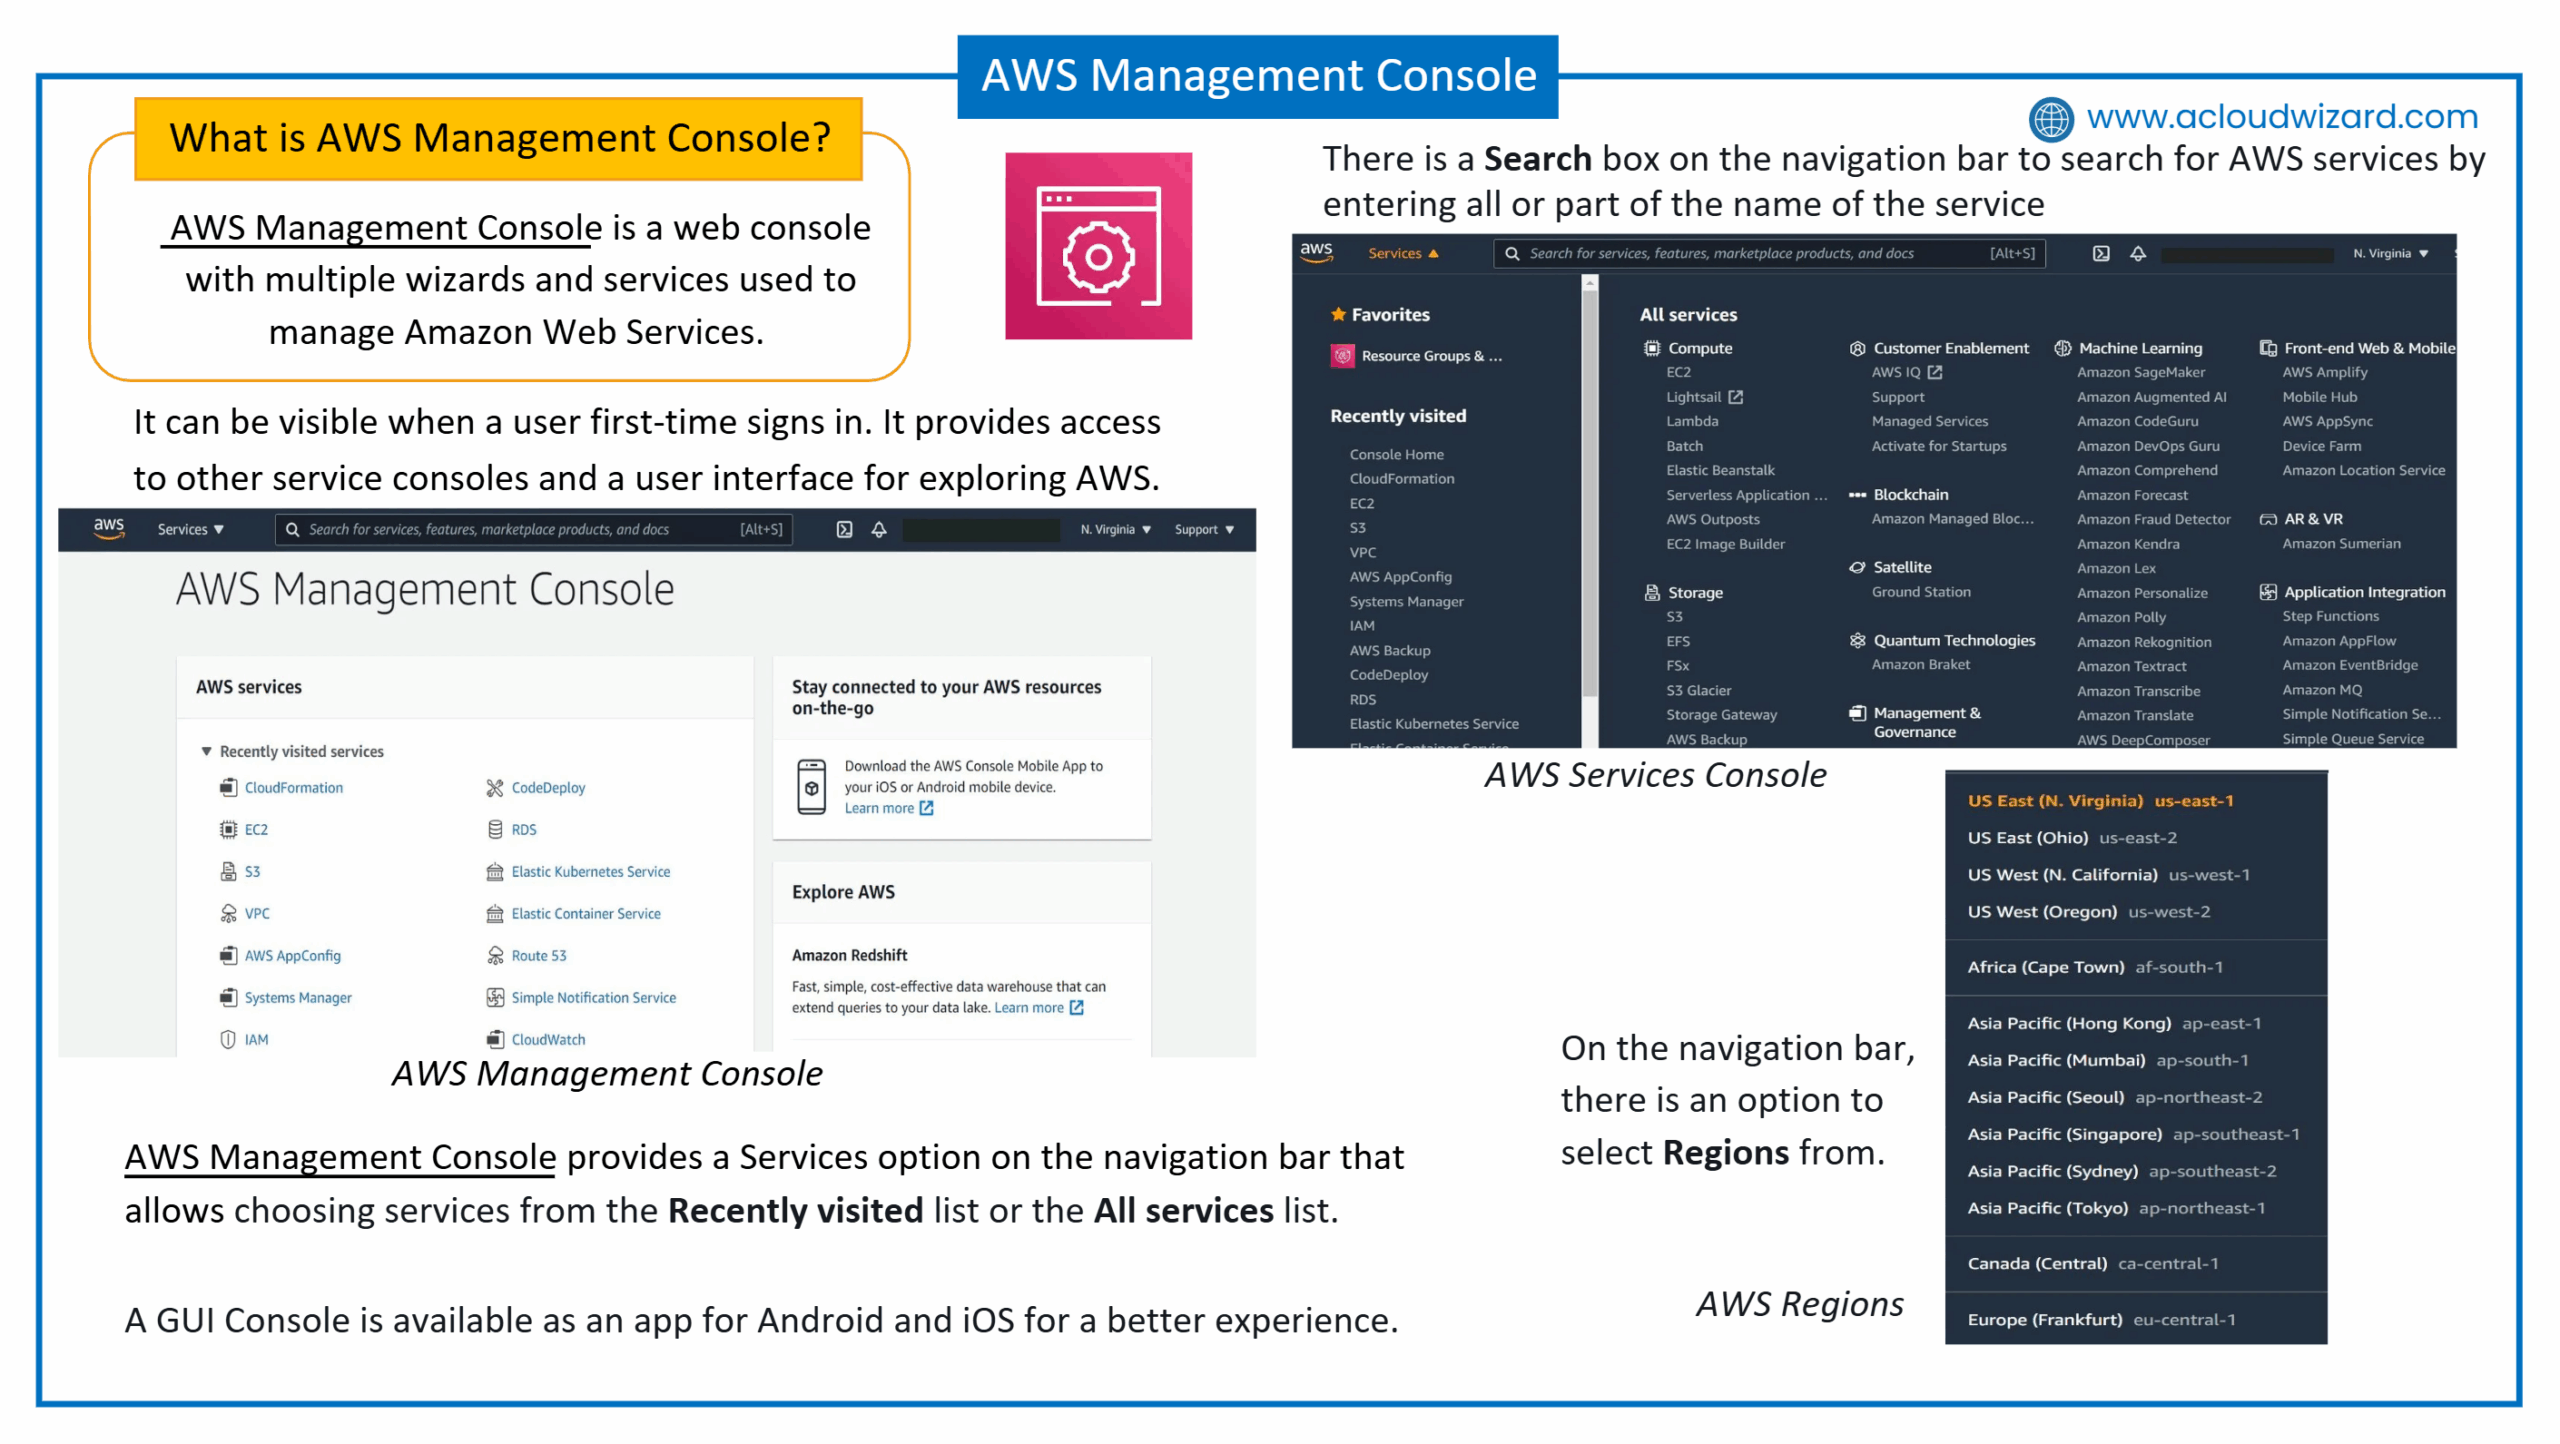Click Learn more for Amazon Redshift
This screenshot has width=2560, height=1444.
pos(1038,1008)
